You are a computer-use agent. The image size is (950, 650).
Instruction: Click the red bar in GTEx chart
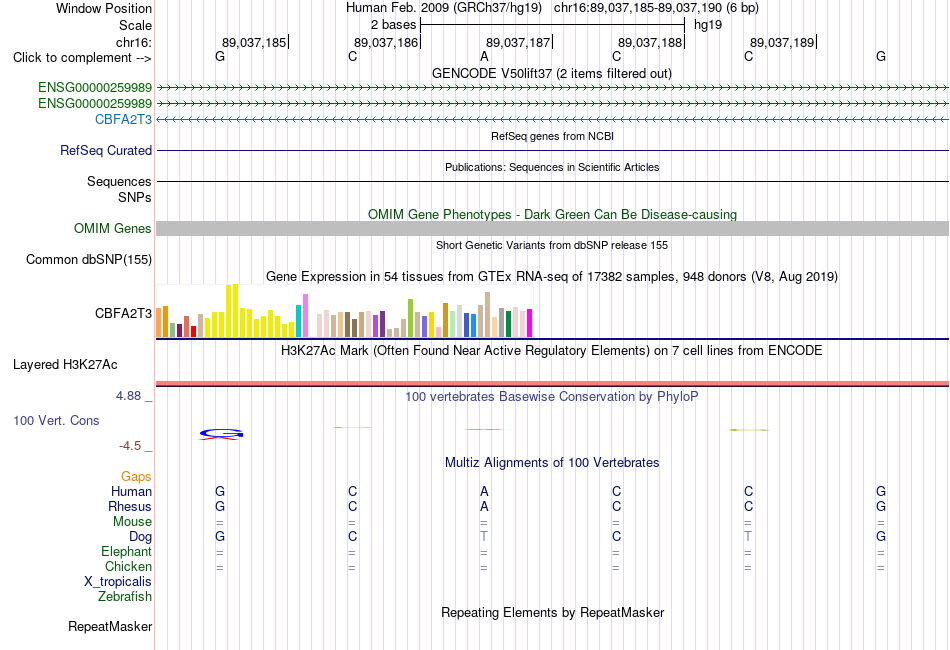click(193, 331)
